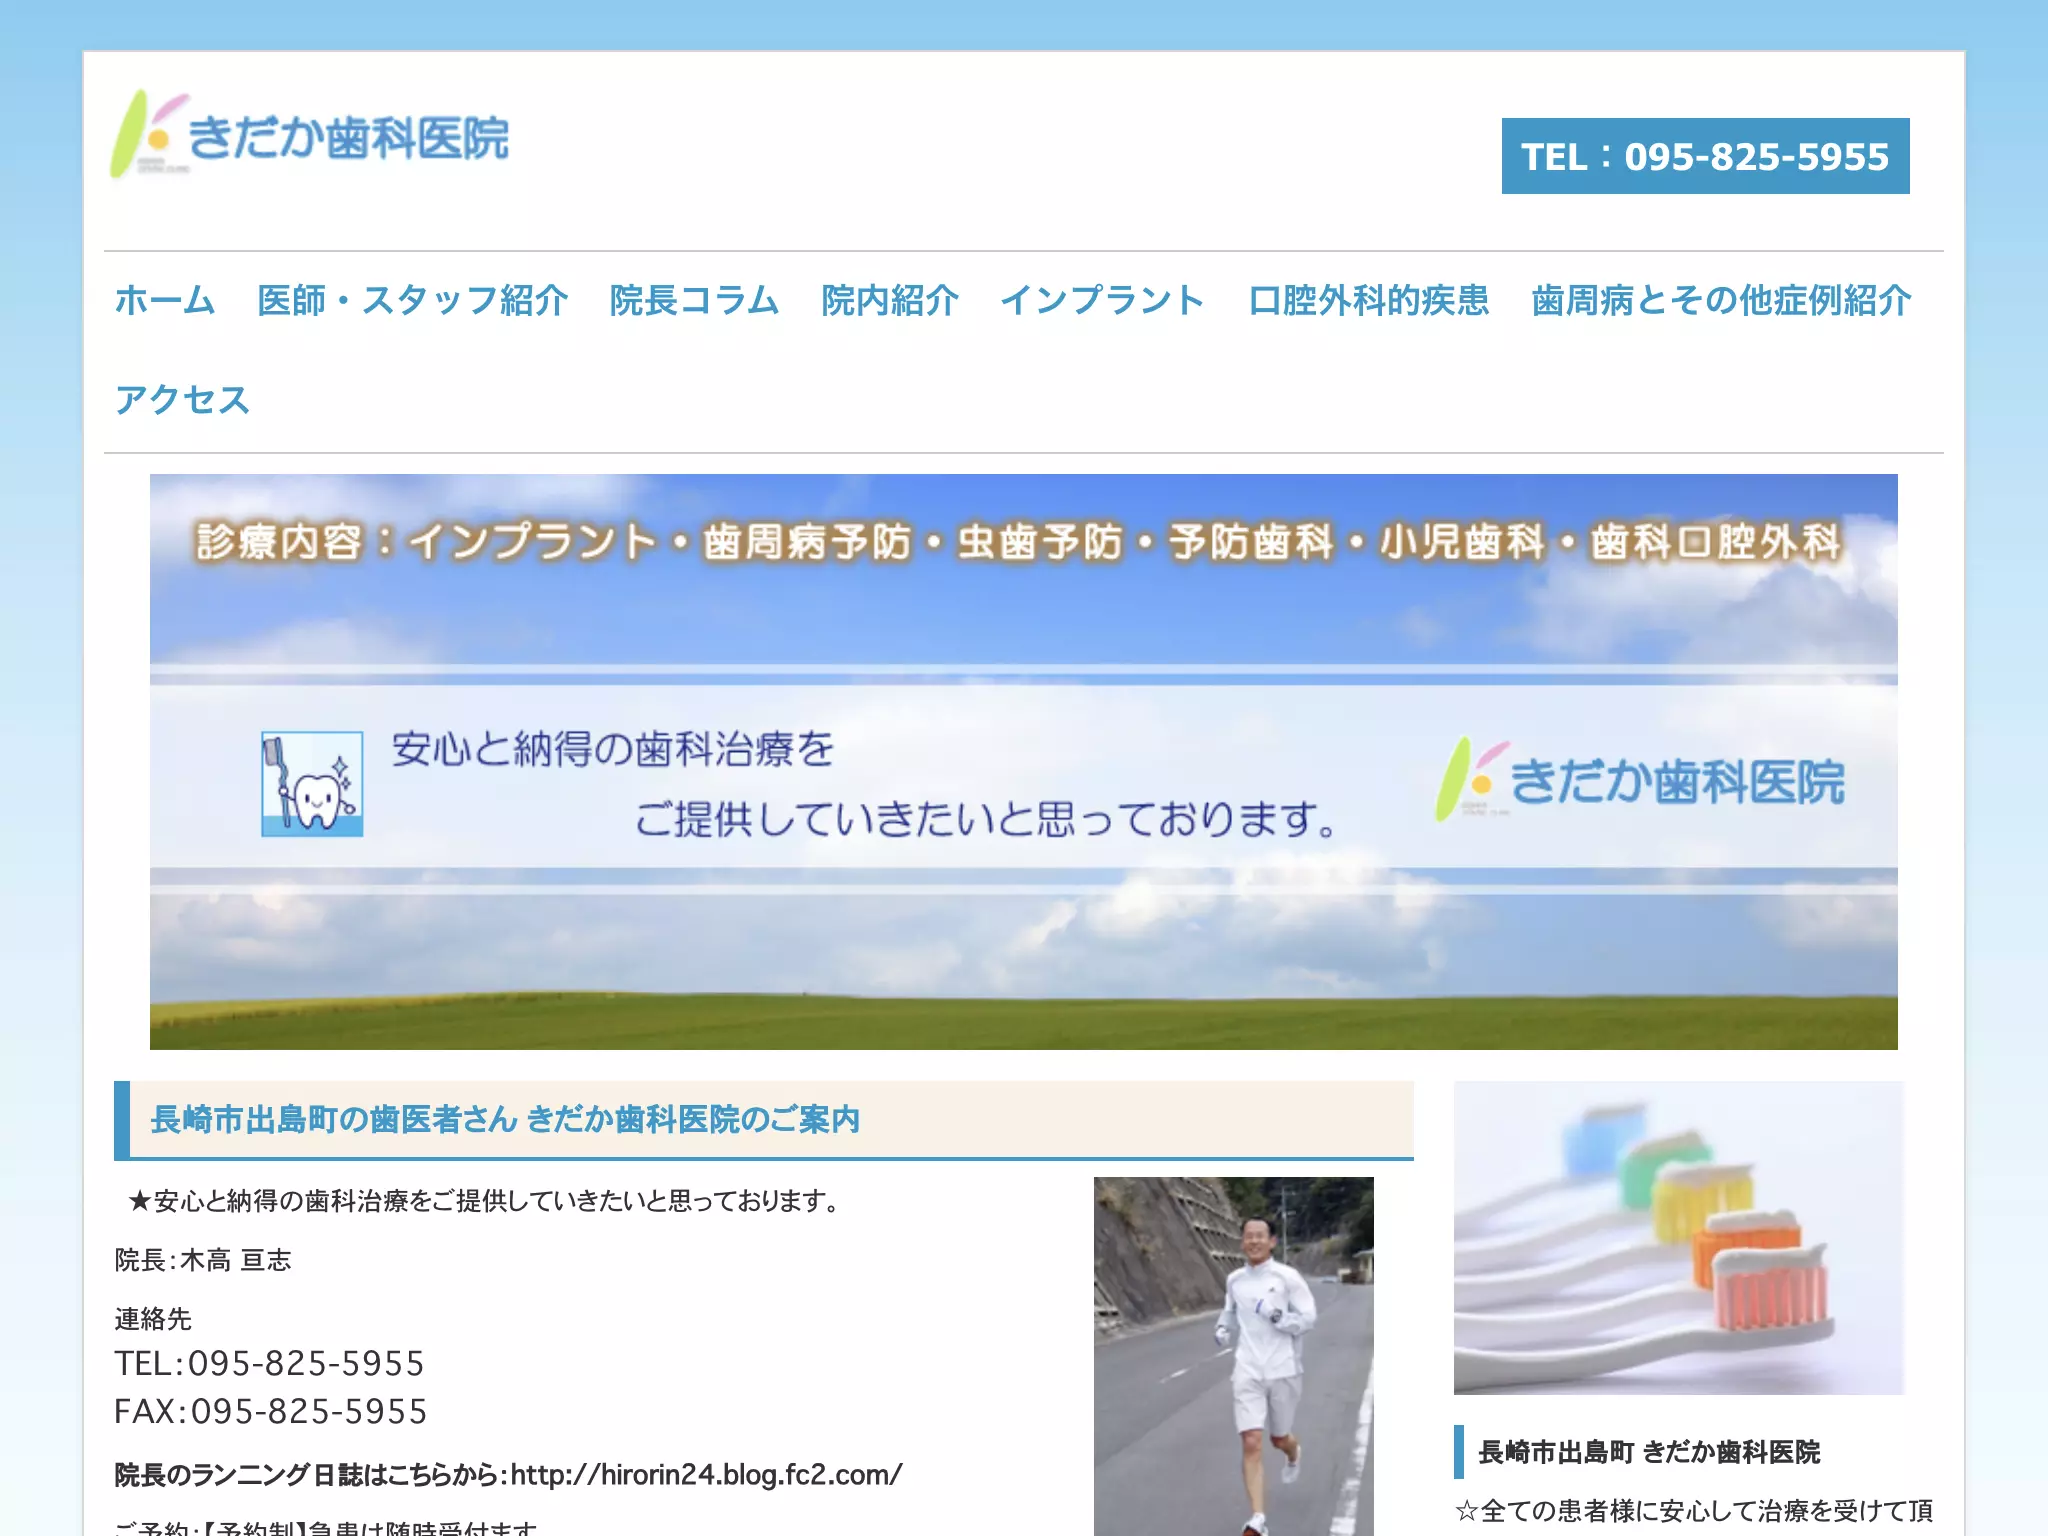
Task: Select 院内紹介 in the navigation
Action: pyautogui.click(x=890, y=300)
